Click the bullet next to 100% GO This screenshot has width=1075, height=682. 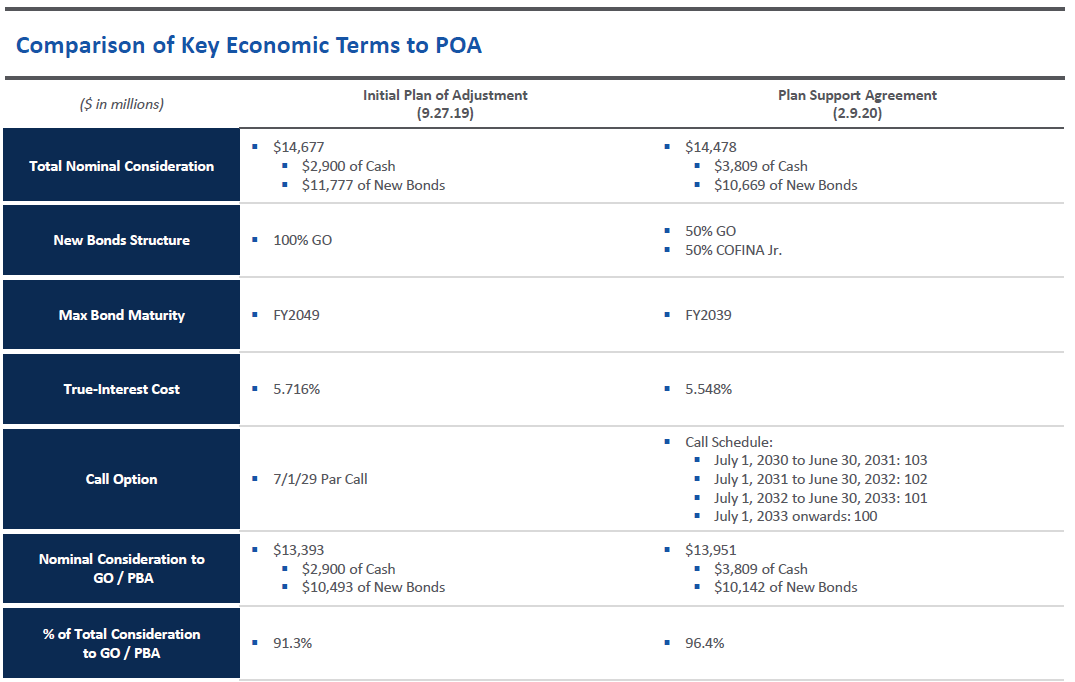[255, 240]
